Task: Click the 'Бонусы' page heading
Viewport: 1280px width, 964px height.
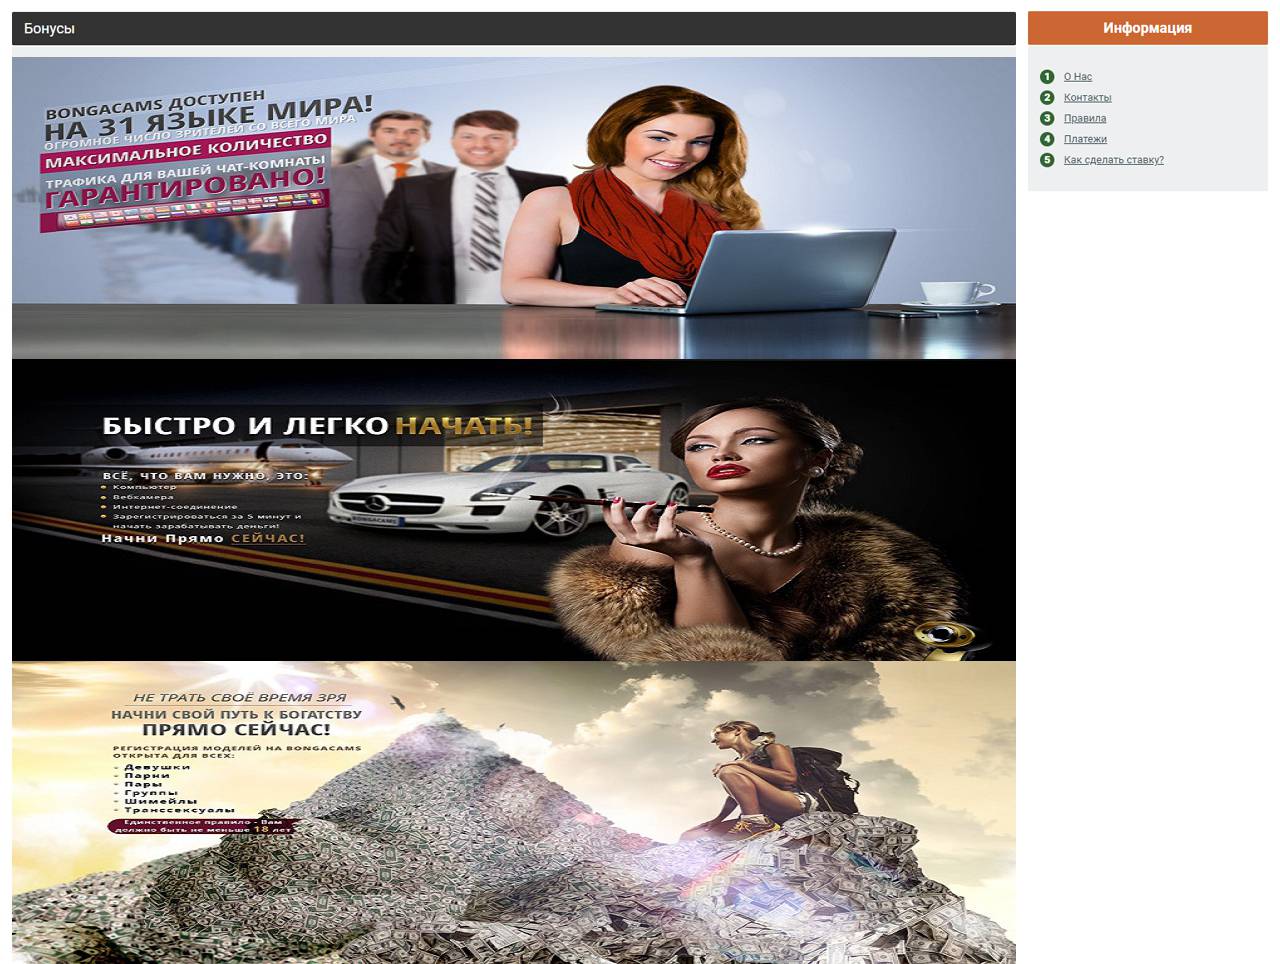Action: tap(49, 29)
